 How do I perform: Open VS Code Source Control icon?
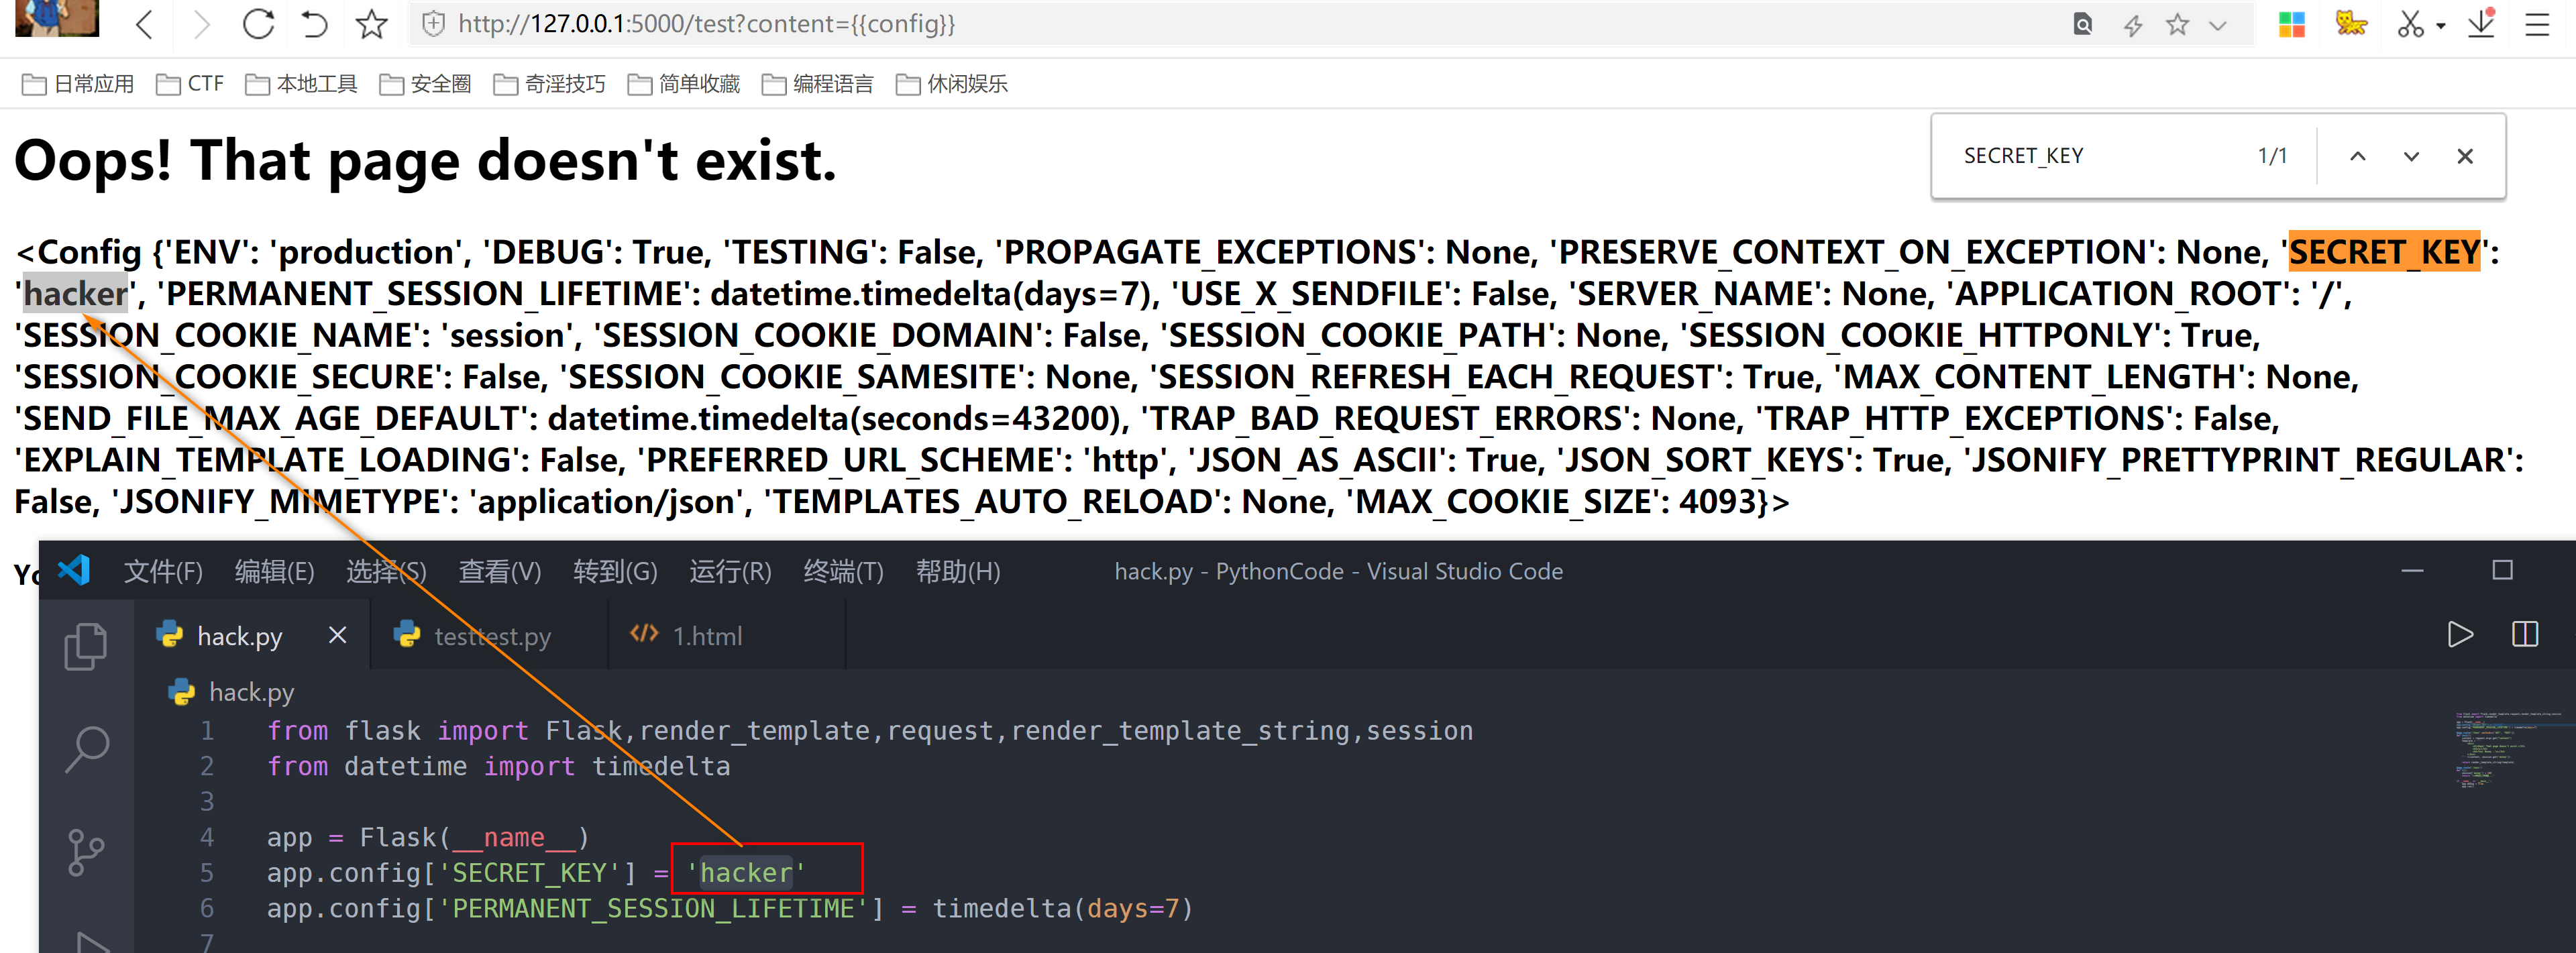tap(86, 853)
